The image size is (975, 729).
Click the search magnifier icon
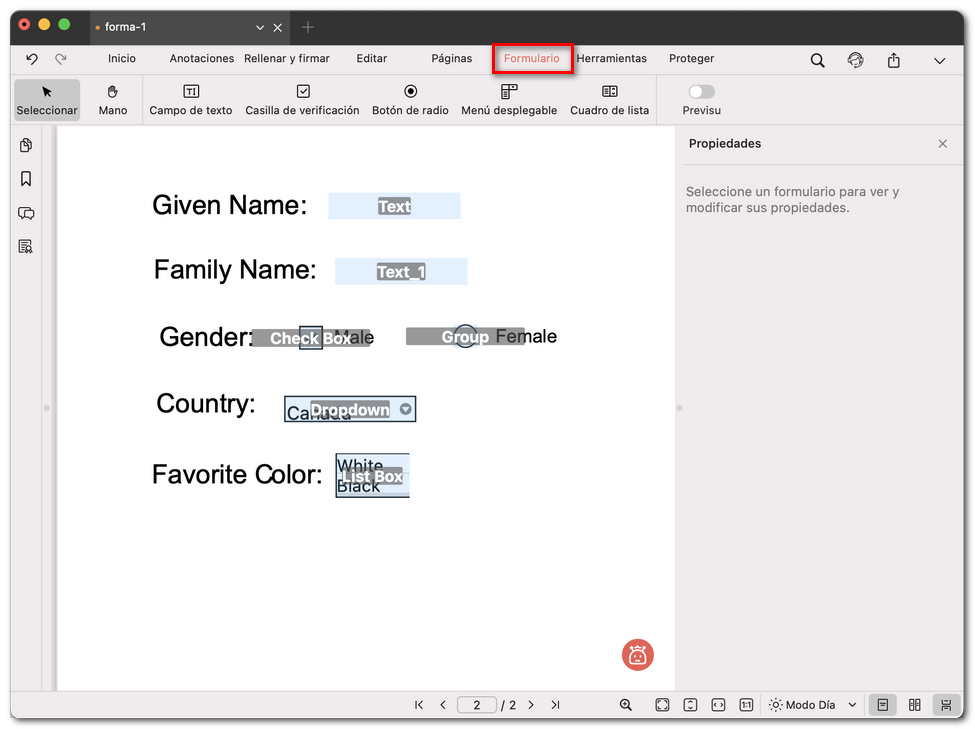click(817, 60)
